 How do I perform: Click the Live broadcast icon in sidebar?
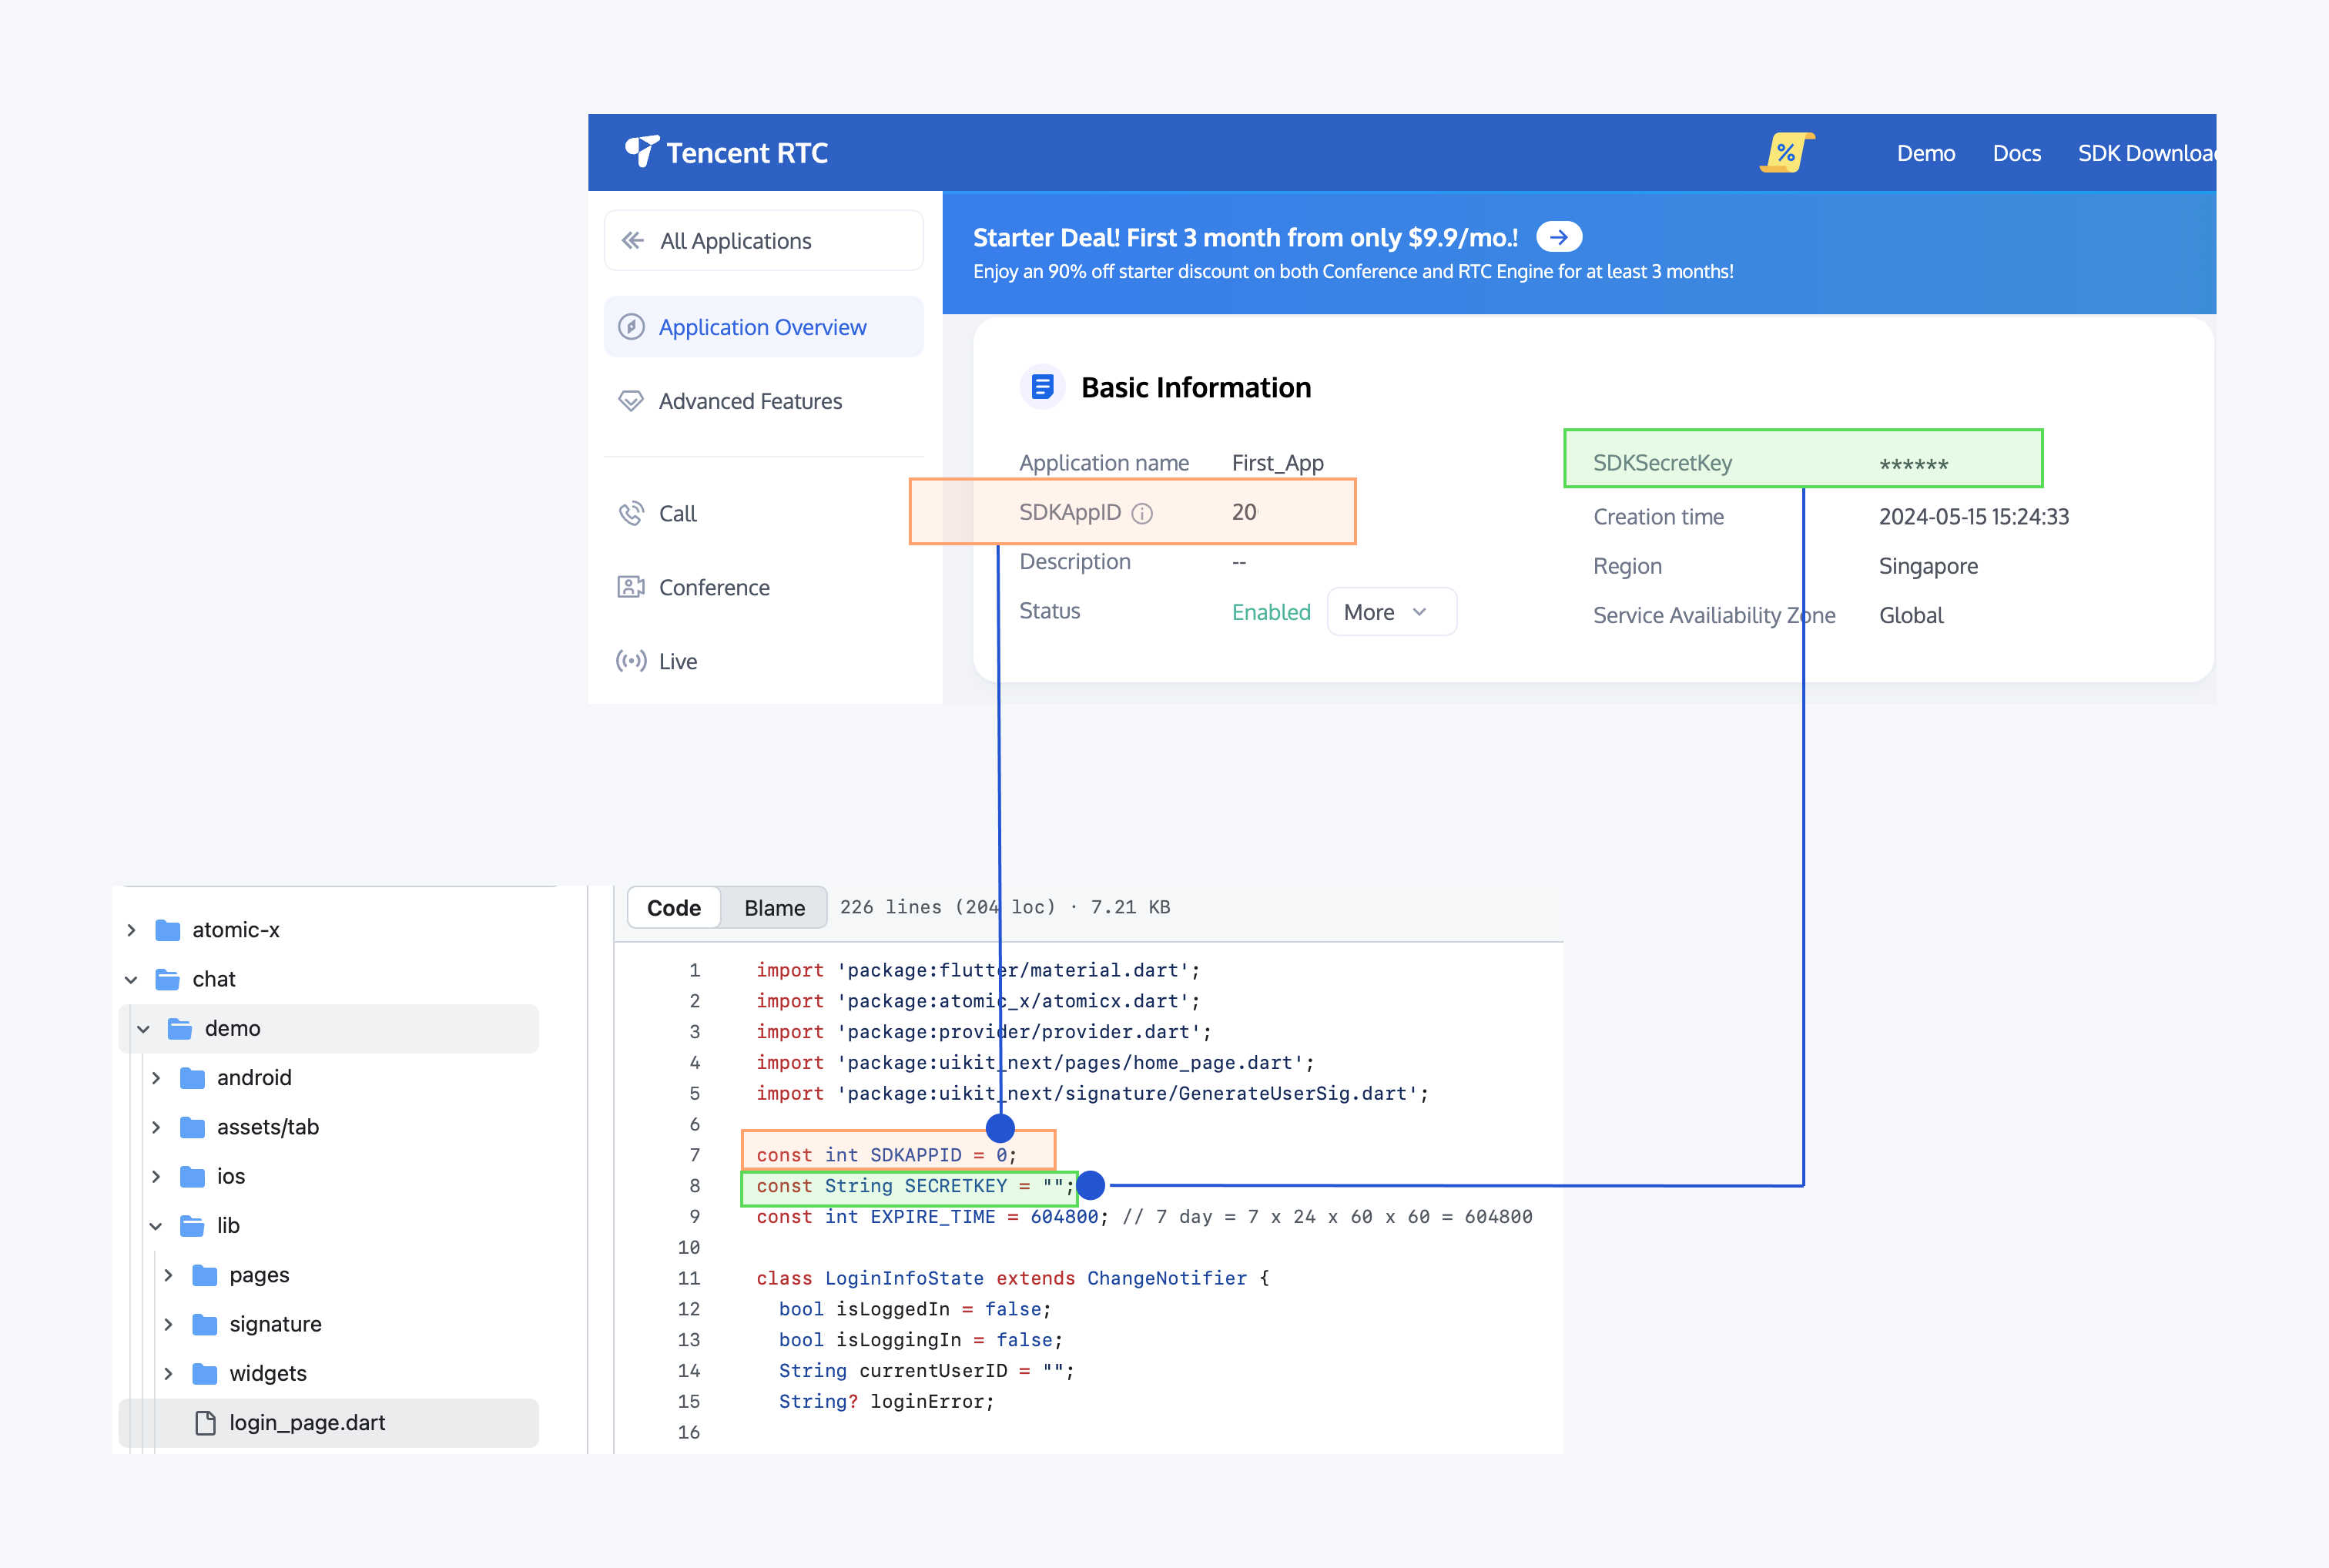coord(631,661)
